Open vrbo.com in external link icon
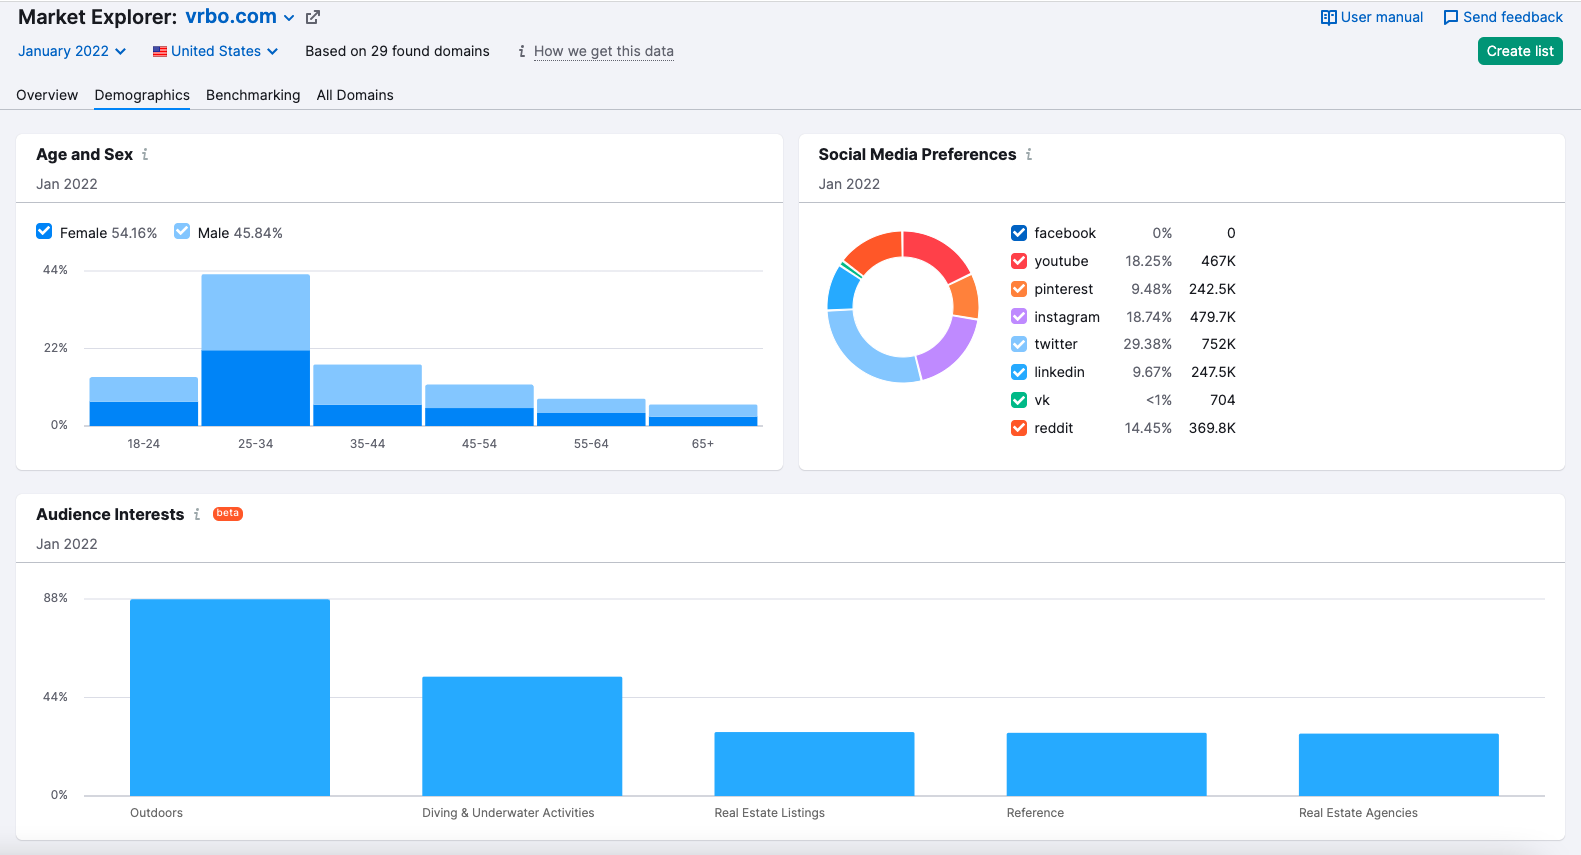1581x855 pixels. coord(313,17)
